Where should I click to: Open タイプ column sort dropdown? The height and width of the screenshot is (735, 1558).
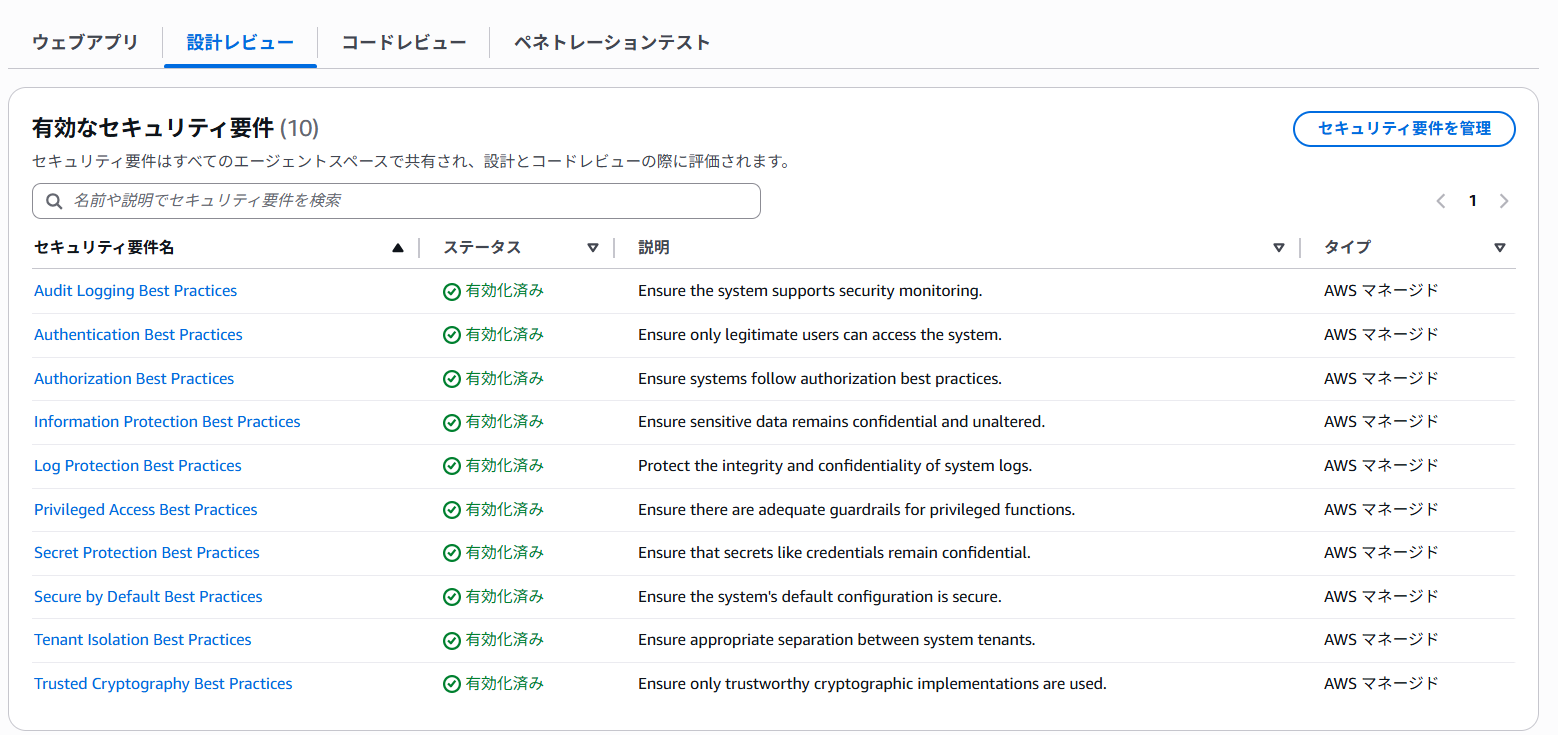(x=1499, y=248)
